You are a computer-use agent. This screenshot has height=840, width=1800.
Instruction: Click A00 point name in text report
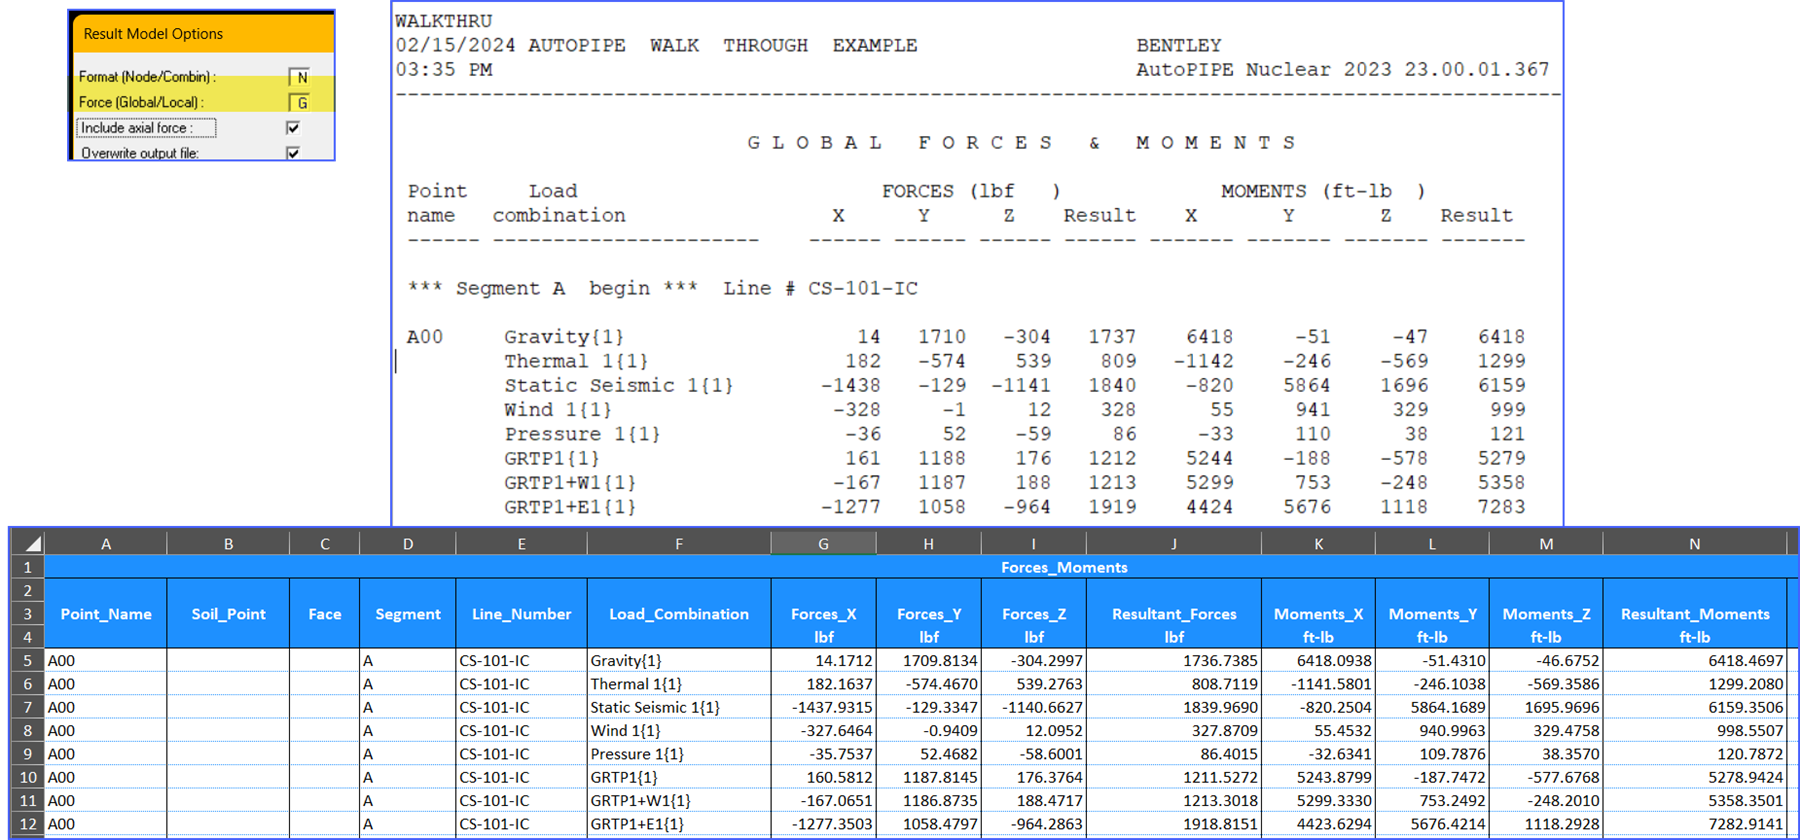pyautogui.click(x=425, y=337)
